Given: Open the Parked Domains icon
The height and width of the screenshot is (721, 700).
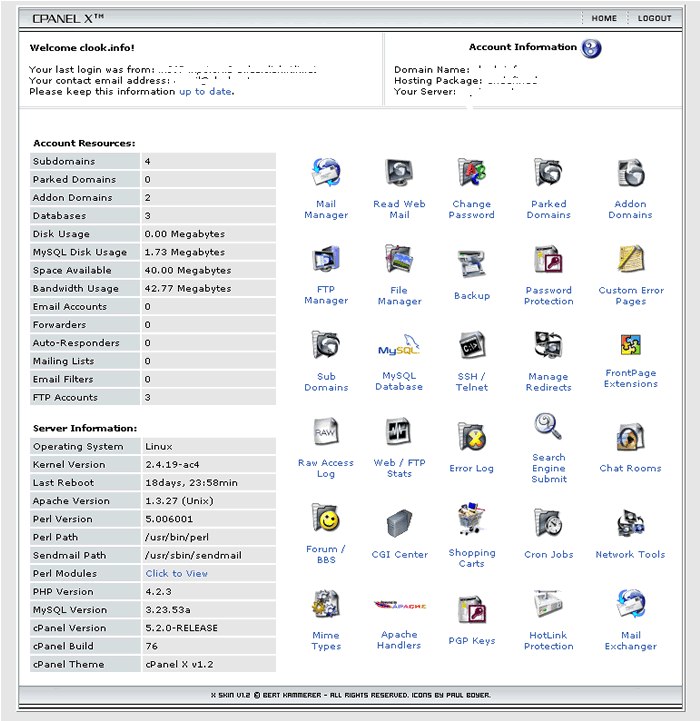Looking at the screenshot, I should pos(548,172).
